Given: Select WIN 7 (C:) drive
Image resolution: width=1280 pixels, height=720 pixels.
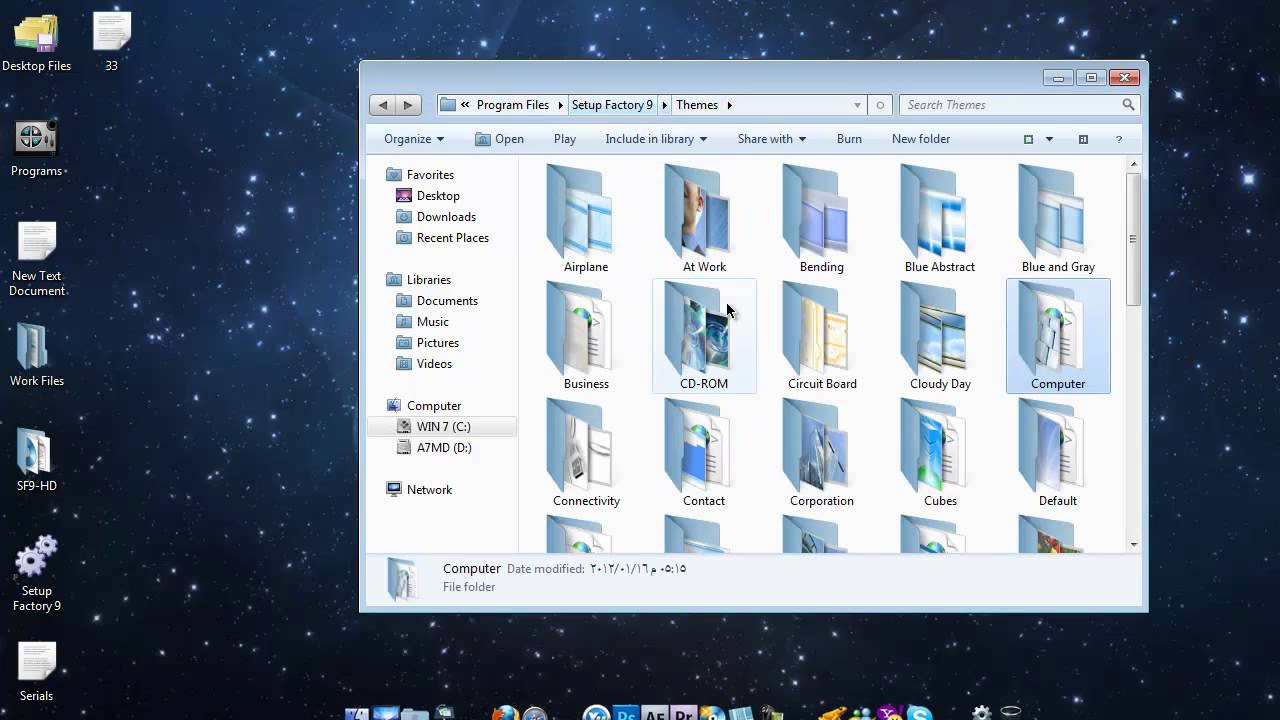Looking at the screenshot, I should tap(442, 427).
